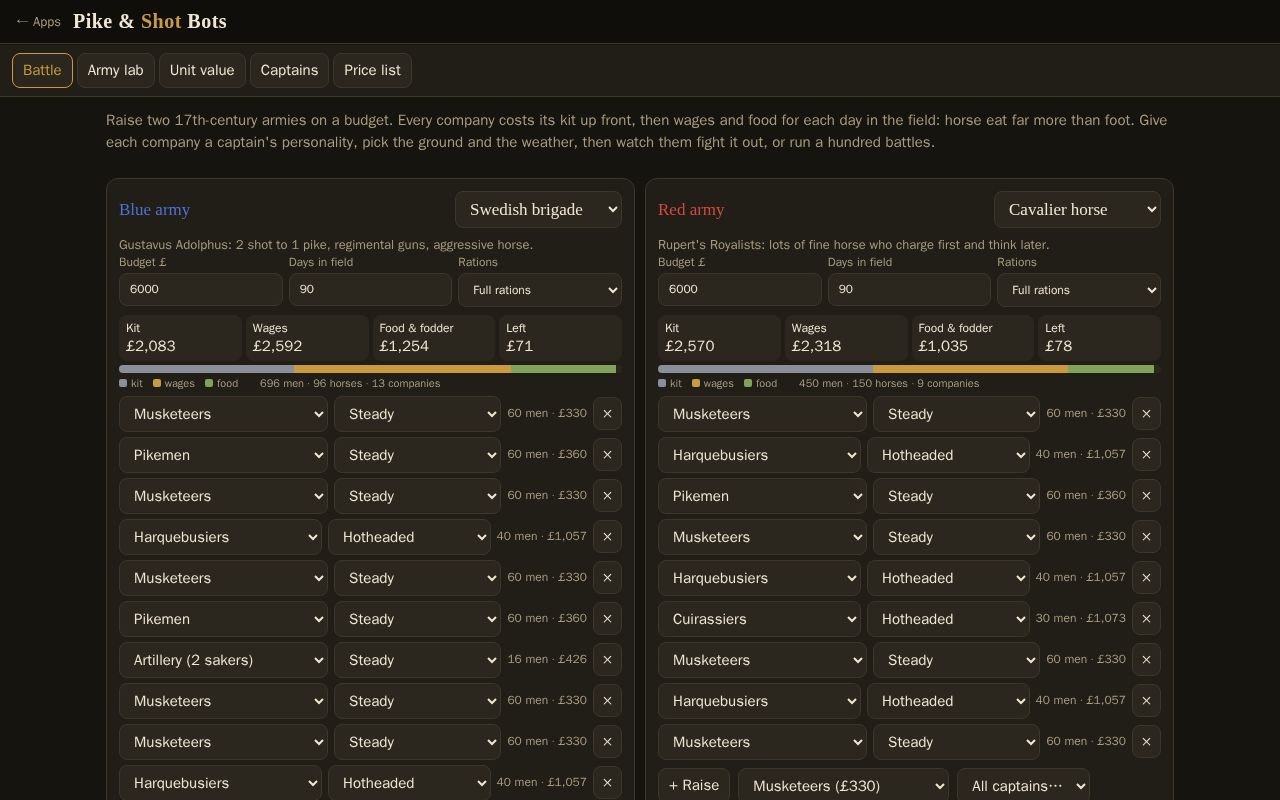Change captain of Blue Artillery company
Image resolution: width=1280 pixels, height=800 pixels.
[417, 660]
